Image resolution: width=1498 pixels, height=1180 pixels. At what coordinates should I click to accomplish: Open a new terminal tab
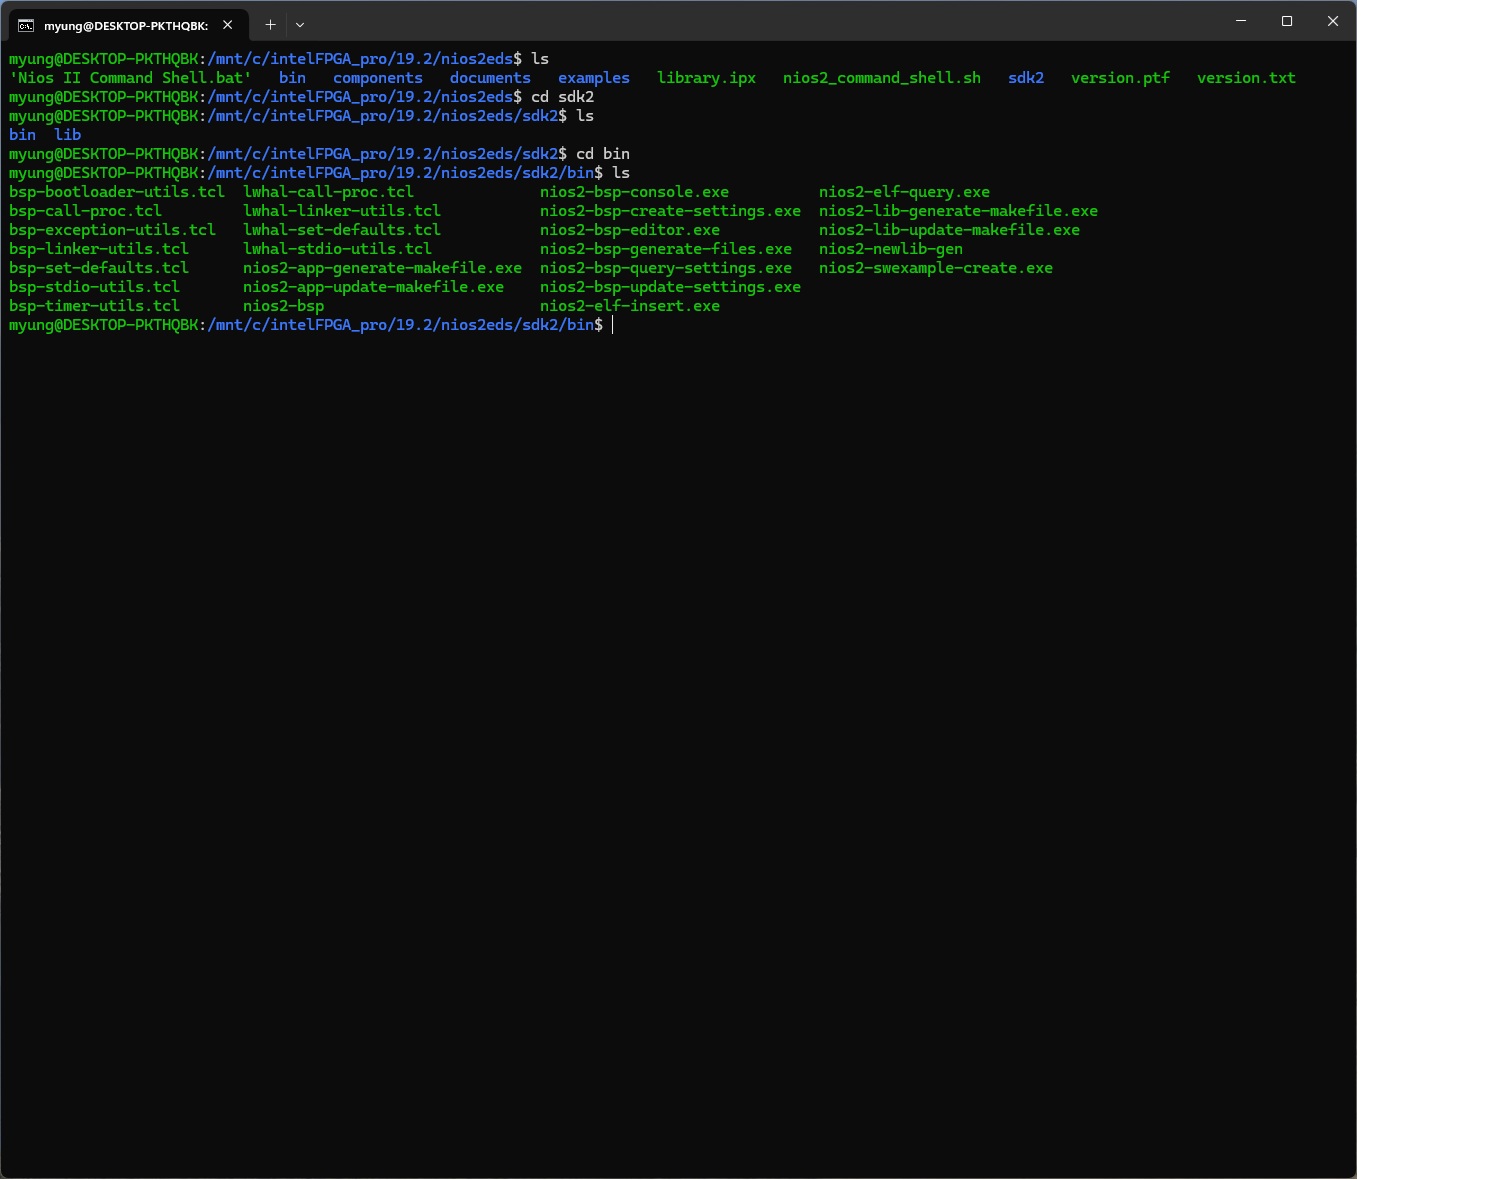[x=270, y=25]
